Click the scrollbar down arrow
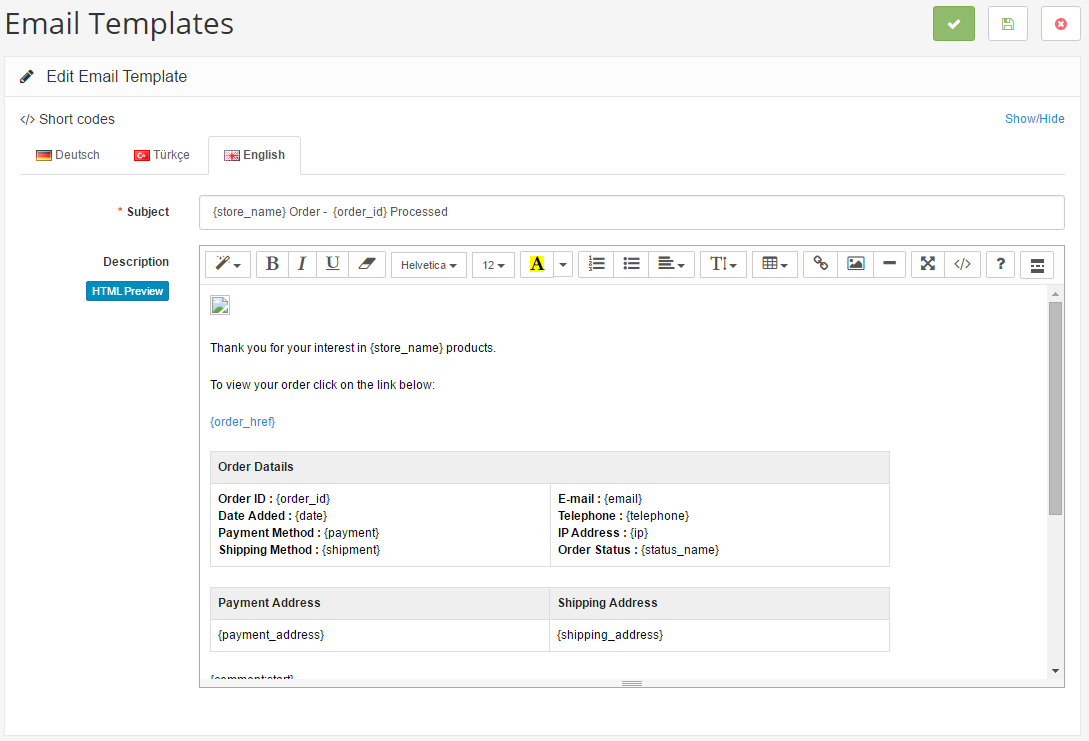1089x741 pixels. click(x=1055, y=671)
